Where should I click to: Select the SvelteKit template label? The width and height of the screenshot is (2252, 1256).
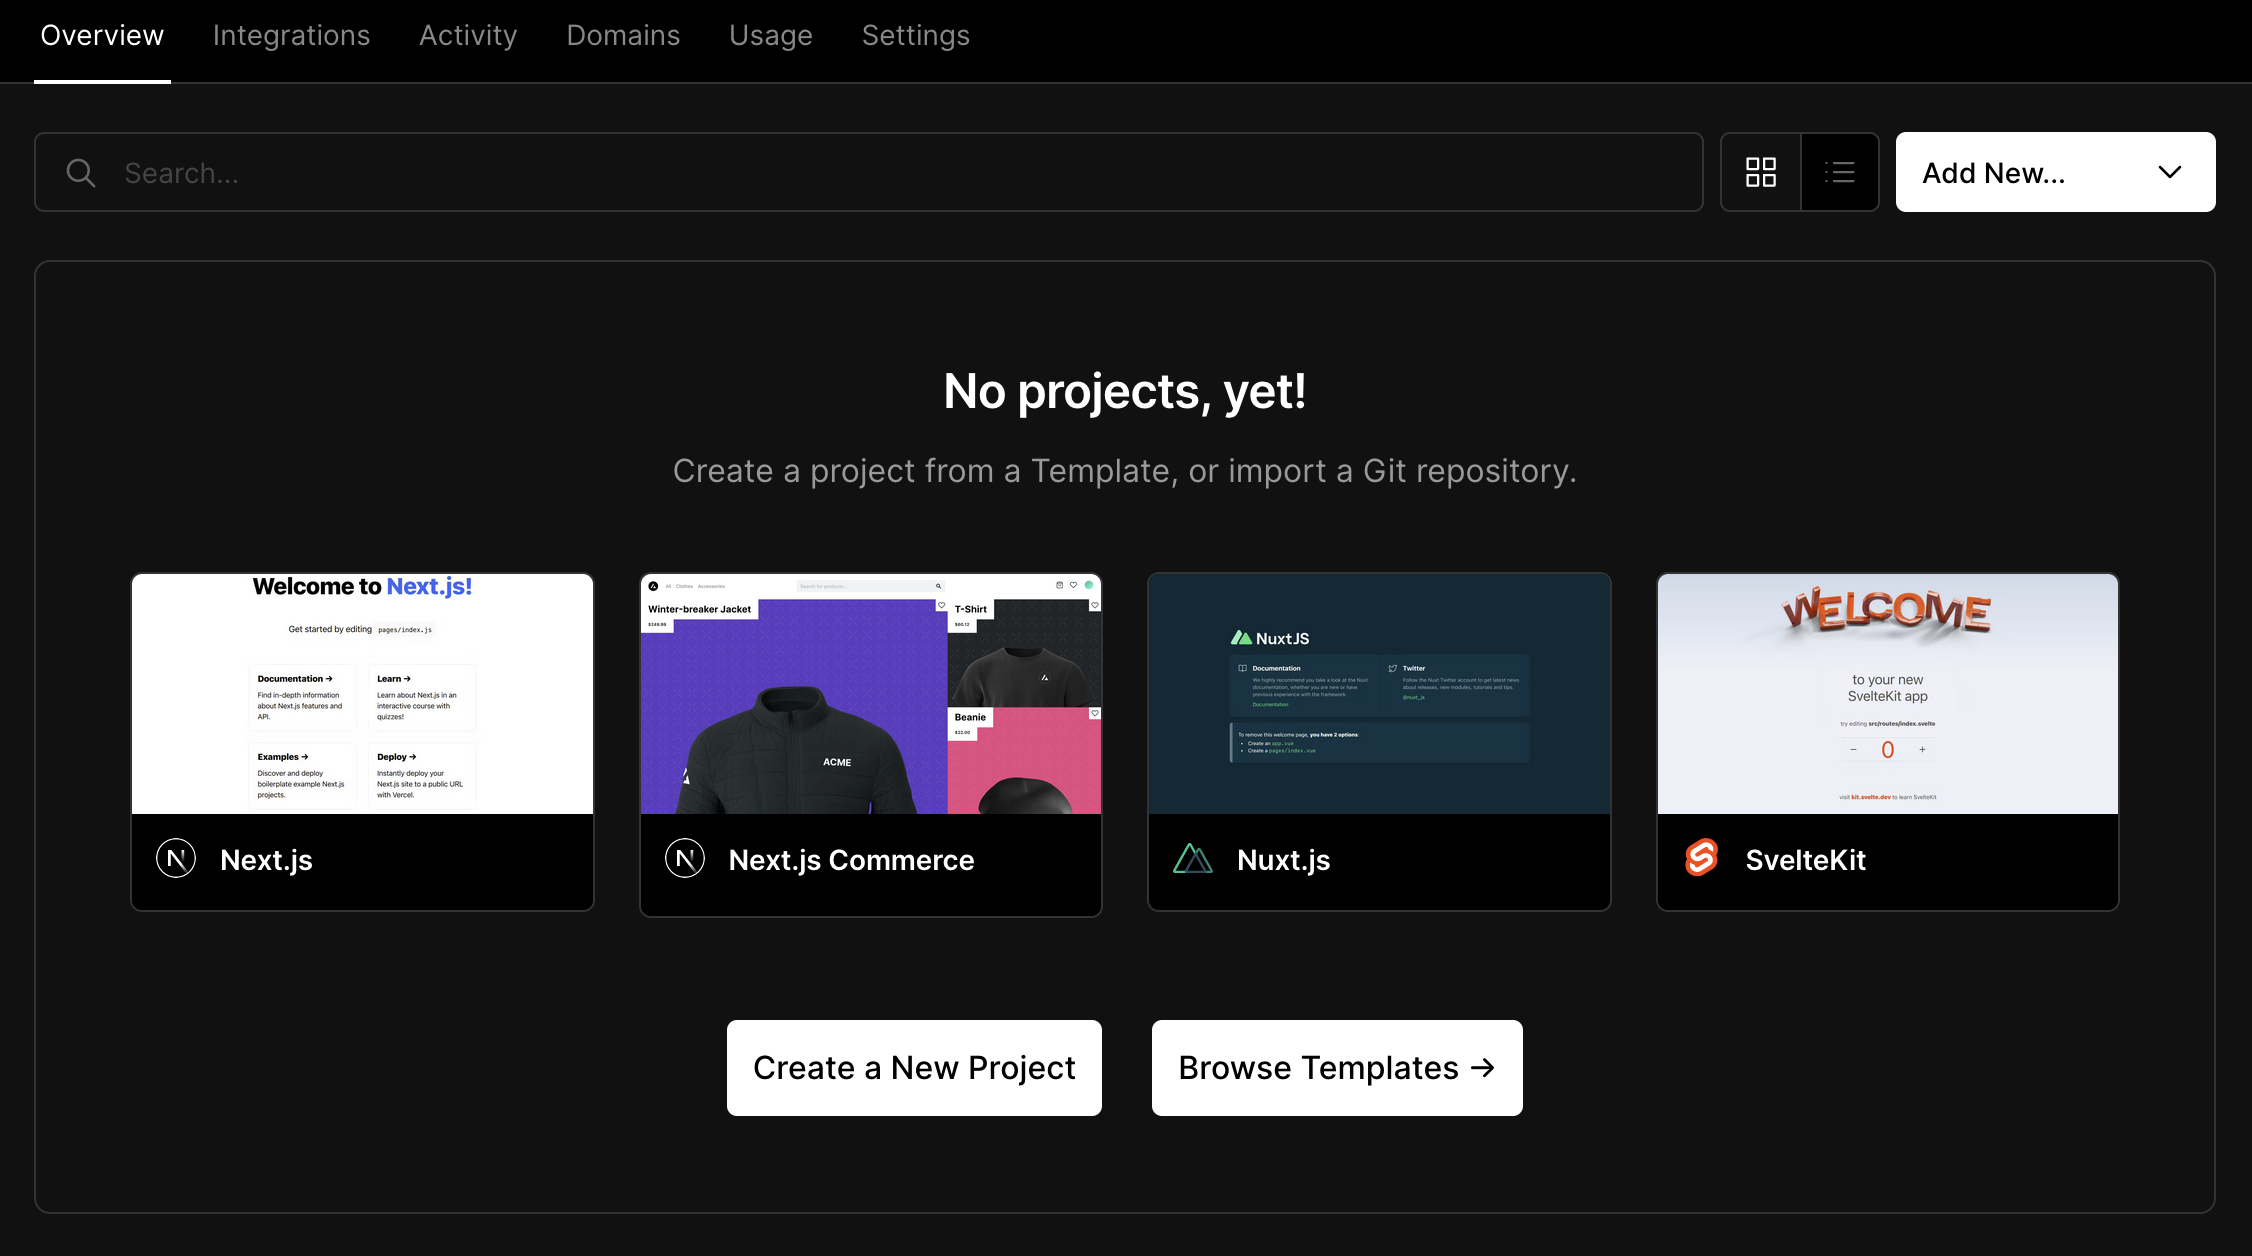point(1805,860)
